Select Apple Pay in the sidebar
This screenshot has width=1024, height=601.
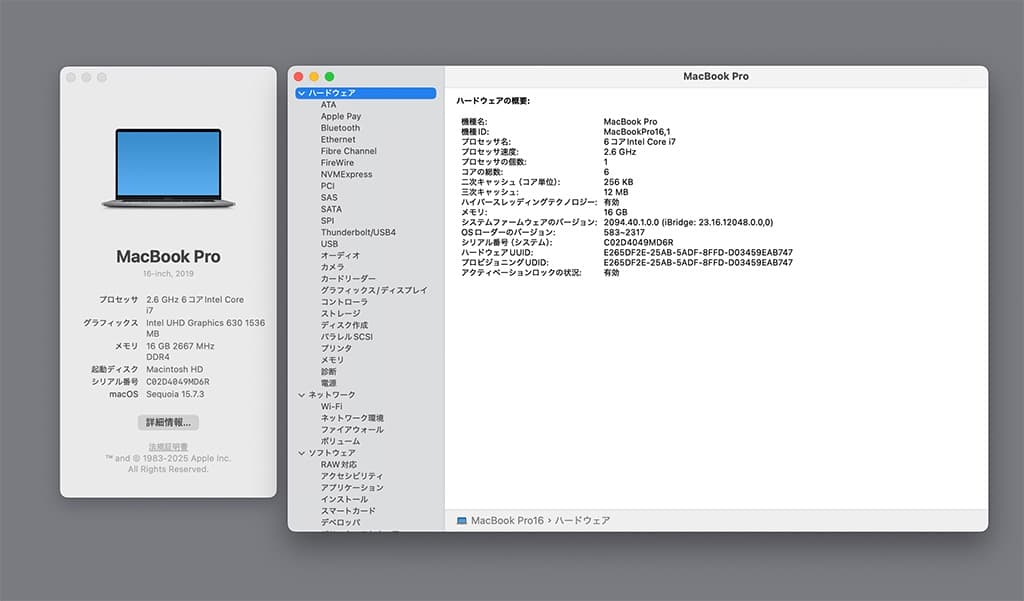point(340,116)
